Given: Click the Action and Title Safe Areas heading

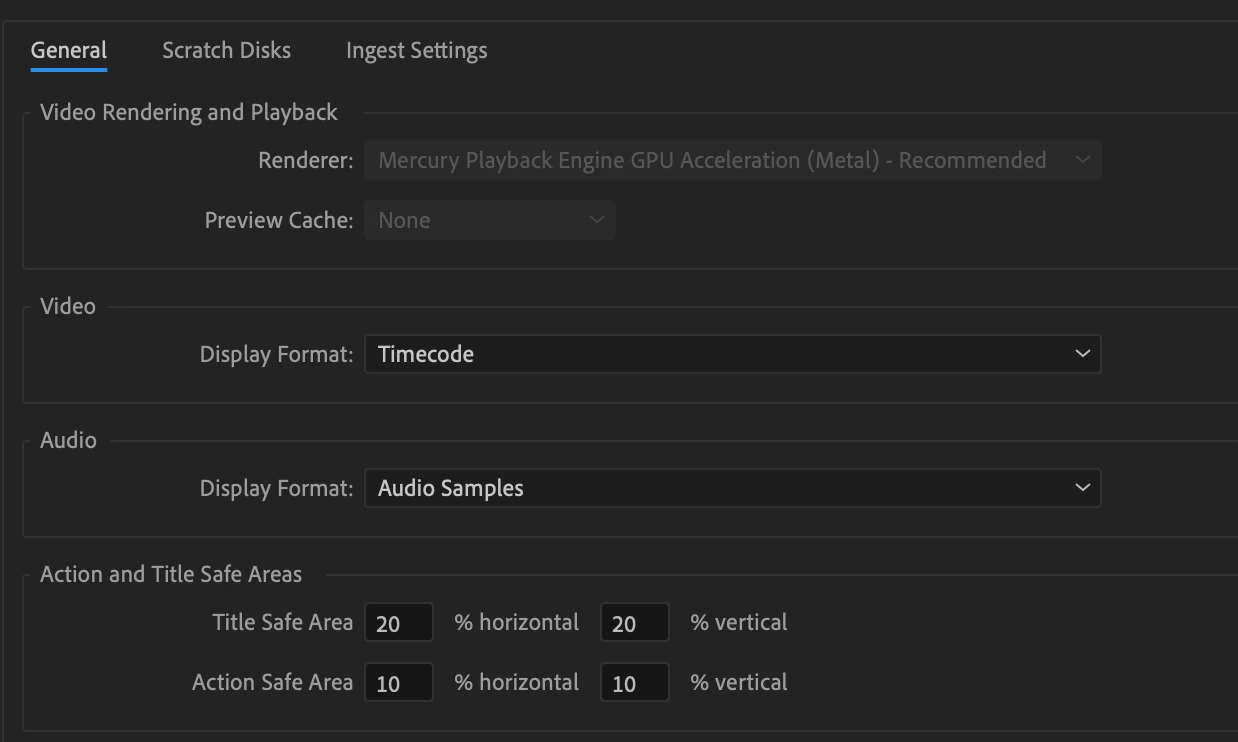Looking at the screenshot, I should [171, 574].
